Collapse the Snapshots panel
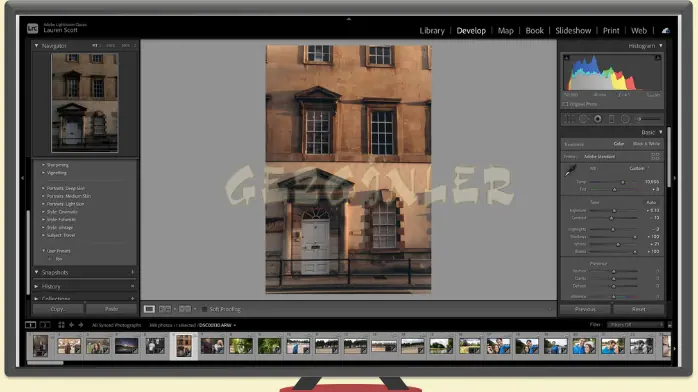This screenshot has height=392, width=698. pyautogui.click(x=37, y=272)
